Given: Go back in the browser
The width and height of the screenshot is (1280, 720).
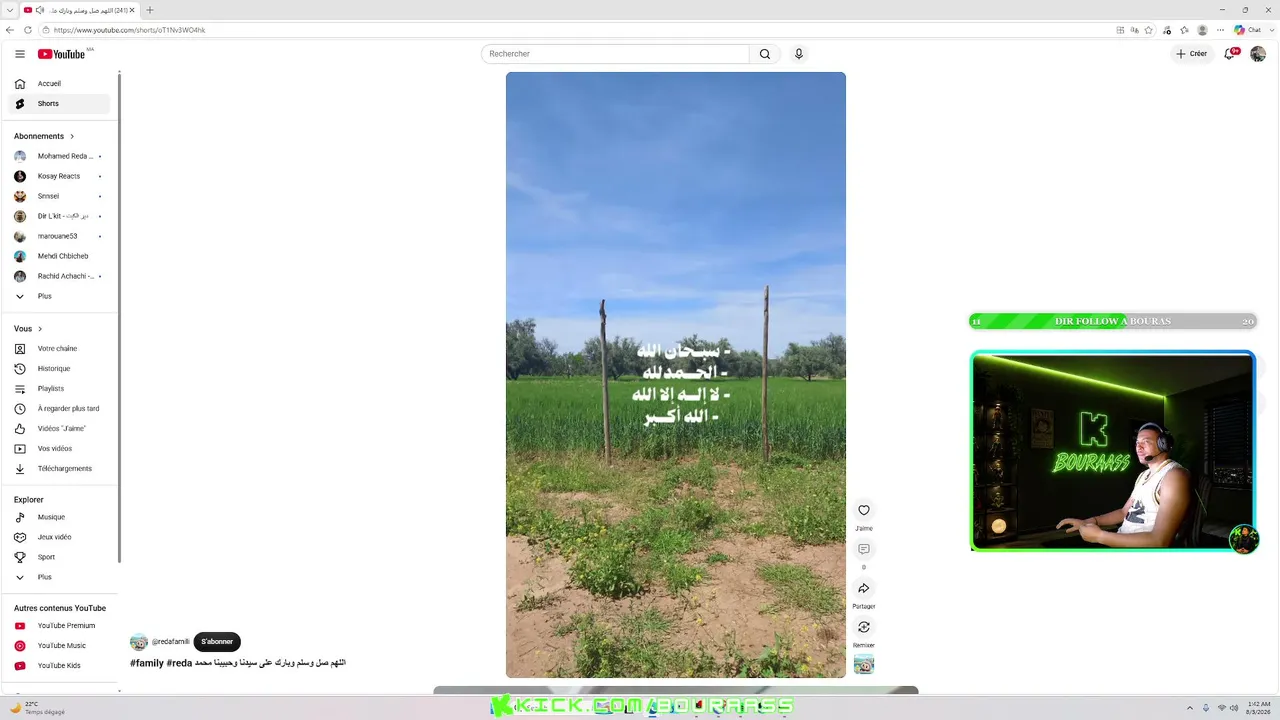Looking at the screenshot, I should point(10,30).
